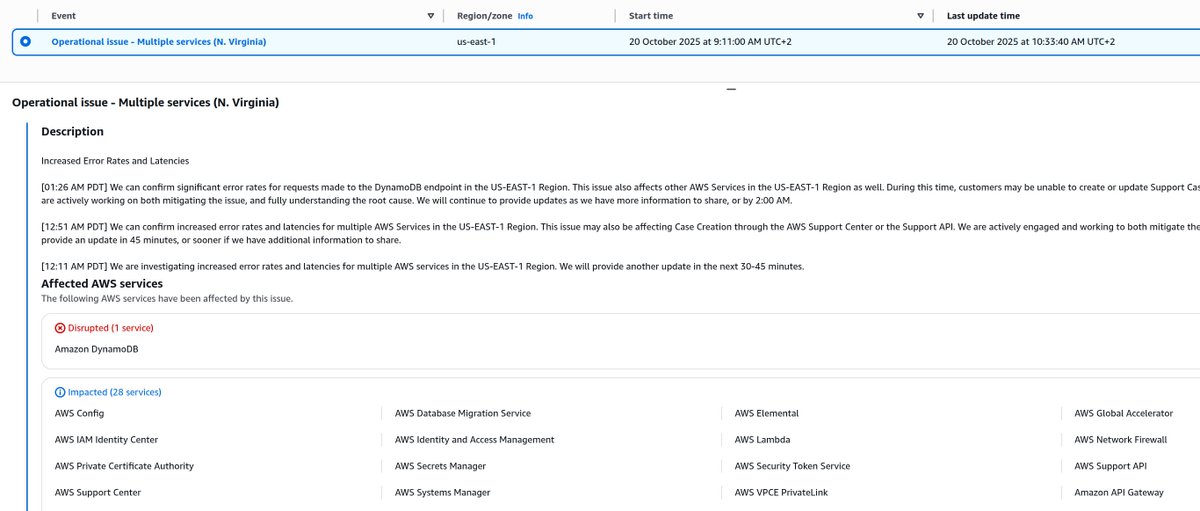Click the Impacted (28 services) label
The width and height of the screenshot is (1200, 511).
click(x=114, y=392)
